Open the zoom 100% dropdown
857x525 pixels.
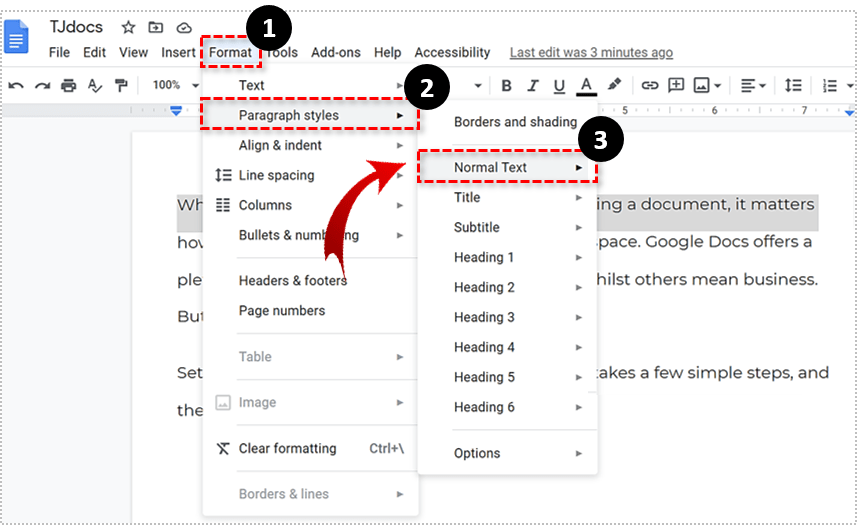click(175, 86)
